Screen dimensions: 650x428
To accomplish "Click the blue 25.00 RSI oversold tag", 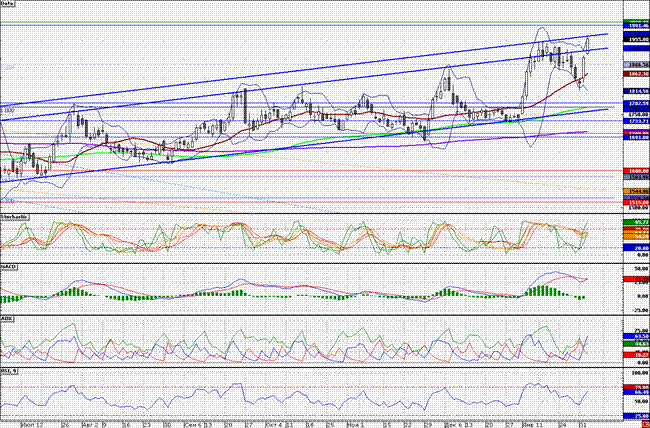I will (636, 416).
